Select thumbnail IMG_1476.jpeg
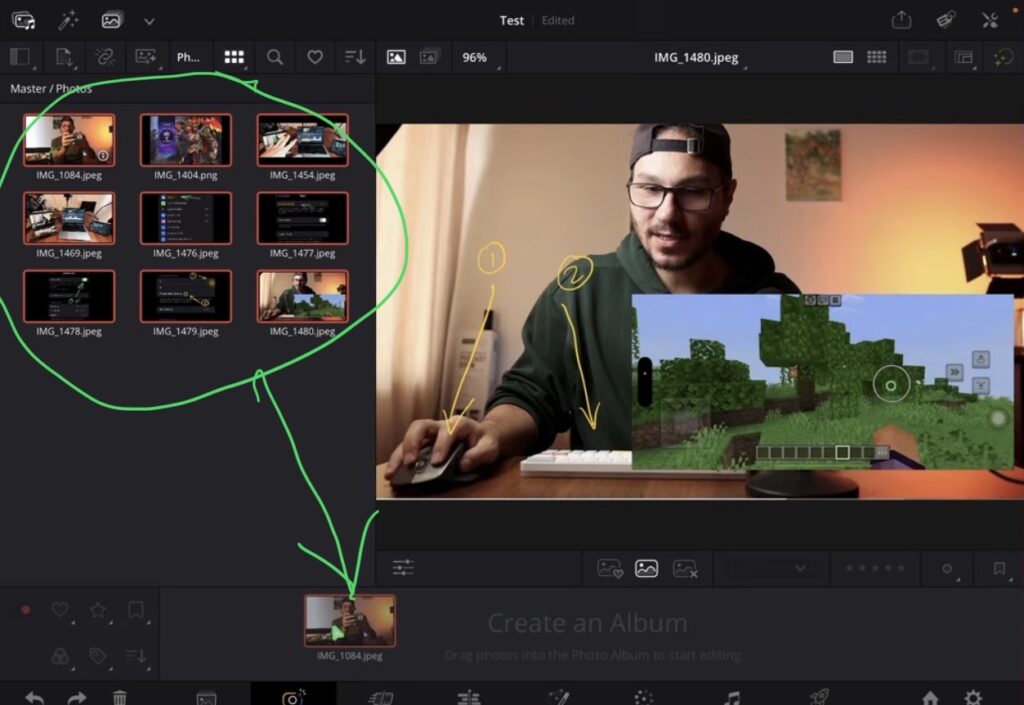Viewport: 1024px width, 705px height. click(x=185, y=218)
